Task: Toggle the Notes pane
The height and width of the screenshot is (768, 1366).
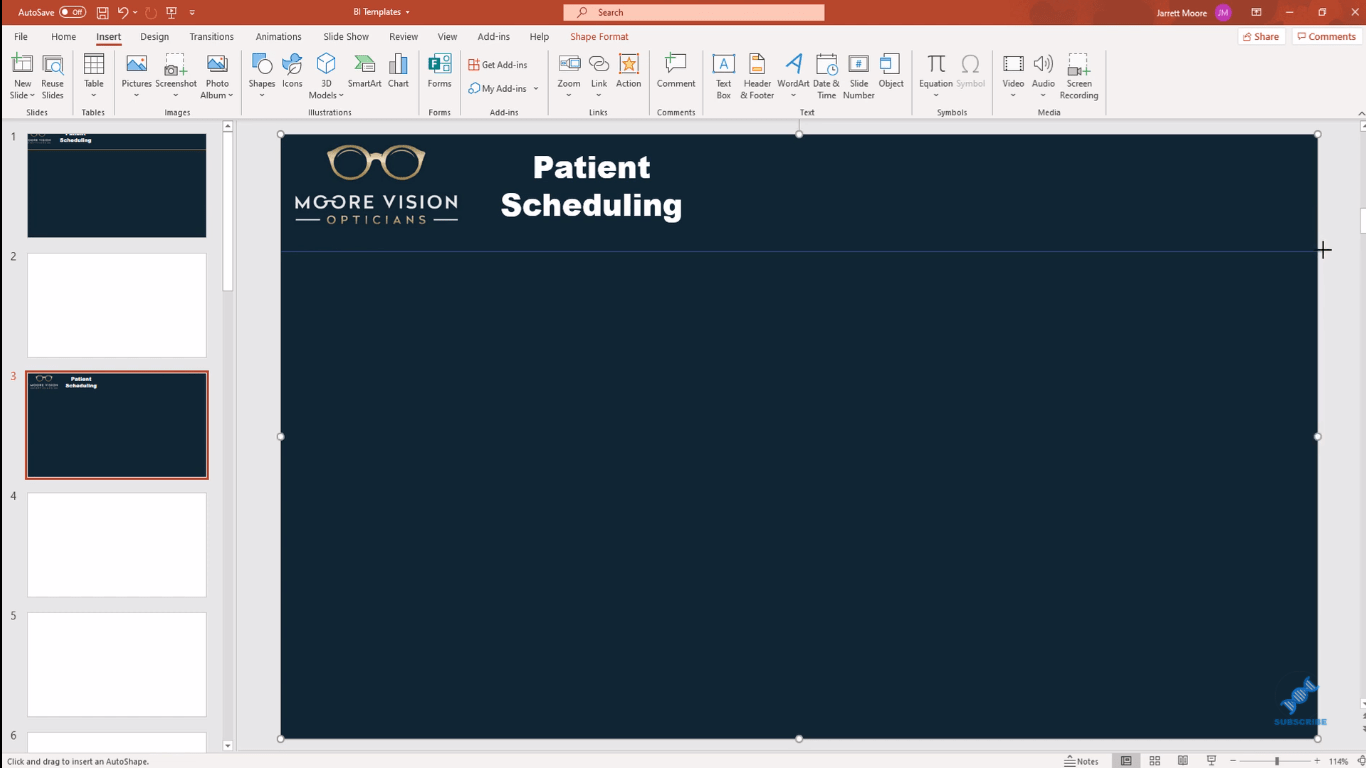Action: pyautogui.click(x=1082, y=761)
